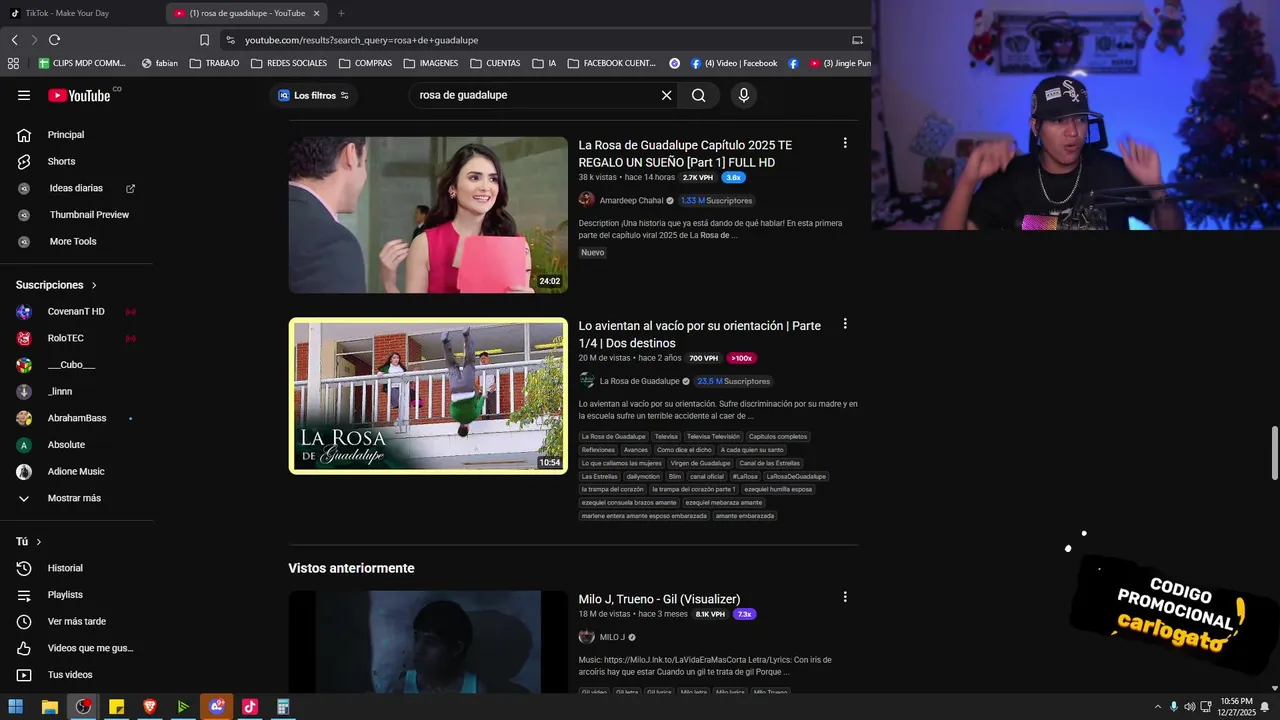This screenshot has height=720, width=1280.
Task: Open the Adione Music channel
Action: (x=76, y=471)
